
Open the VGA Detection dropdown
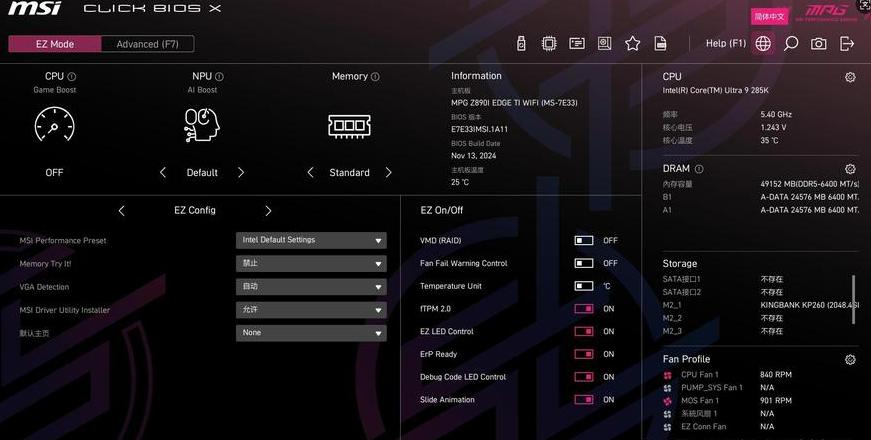[x=311, y=287]
